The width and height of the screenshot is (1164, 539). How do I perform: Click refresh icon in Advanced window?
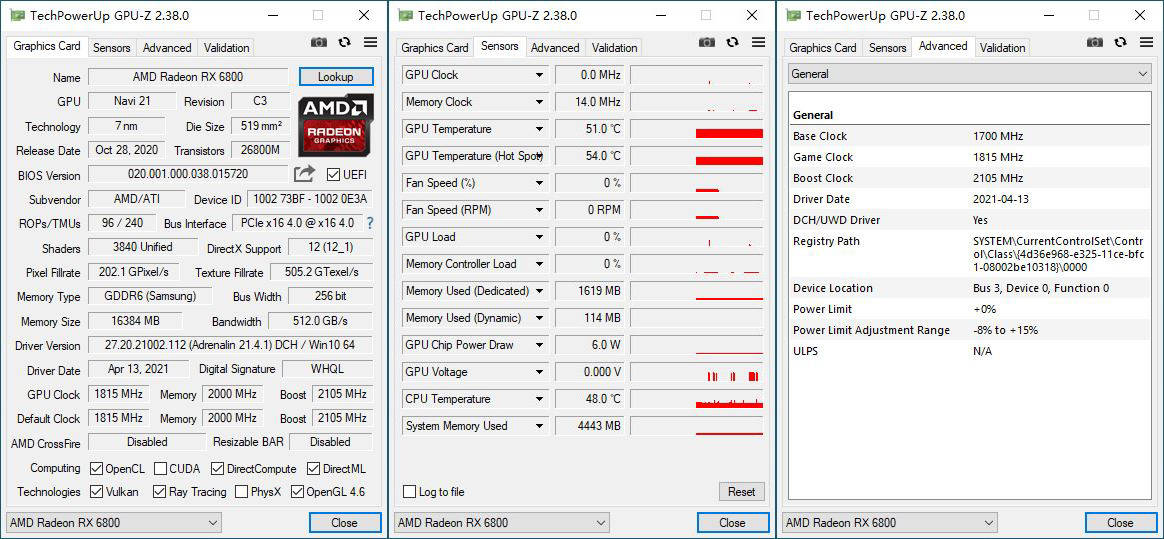coord(1120,42)
